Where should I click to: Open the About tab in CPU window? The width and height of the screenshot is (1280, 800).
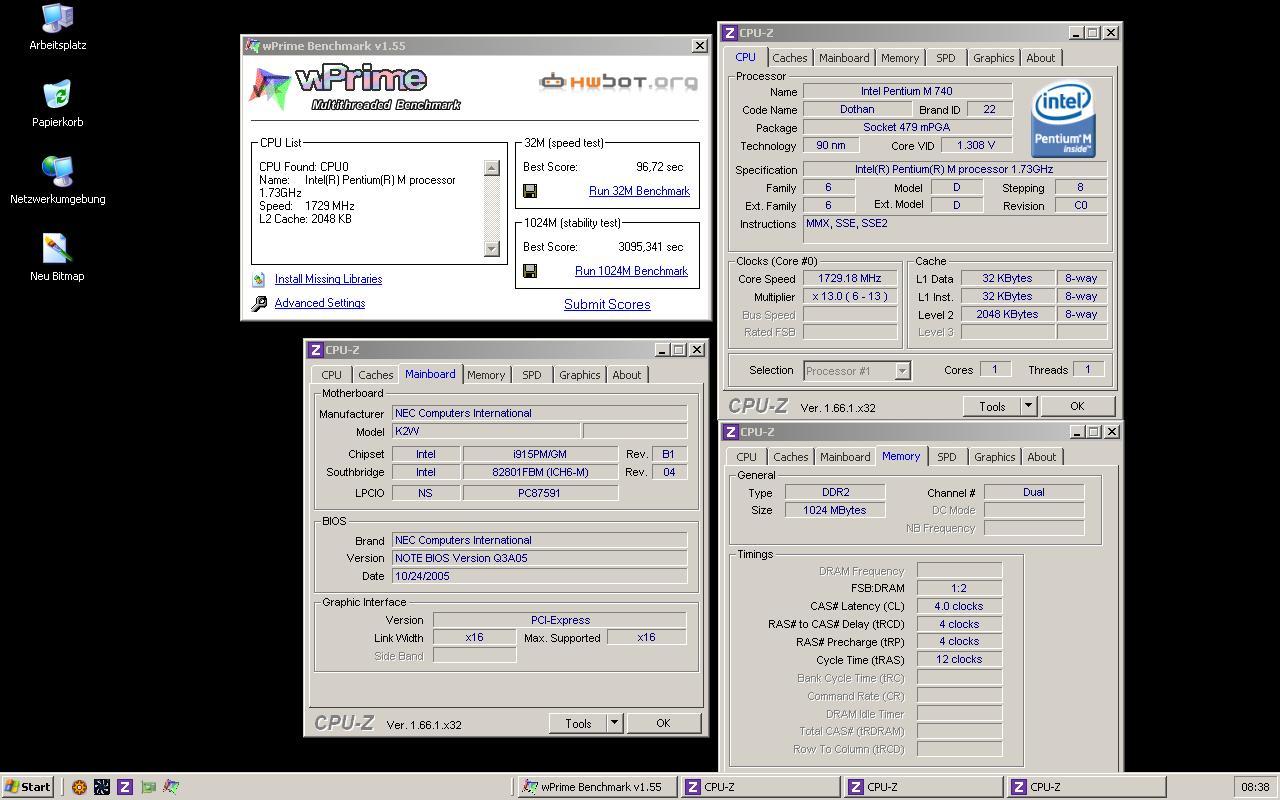[1040, 58]
